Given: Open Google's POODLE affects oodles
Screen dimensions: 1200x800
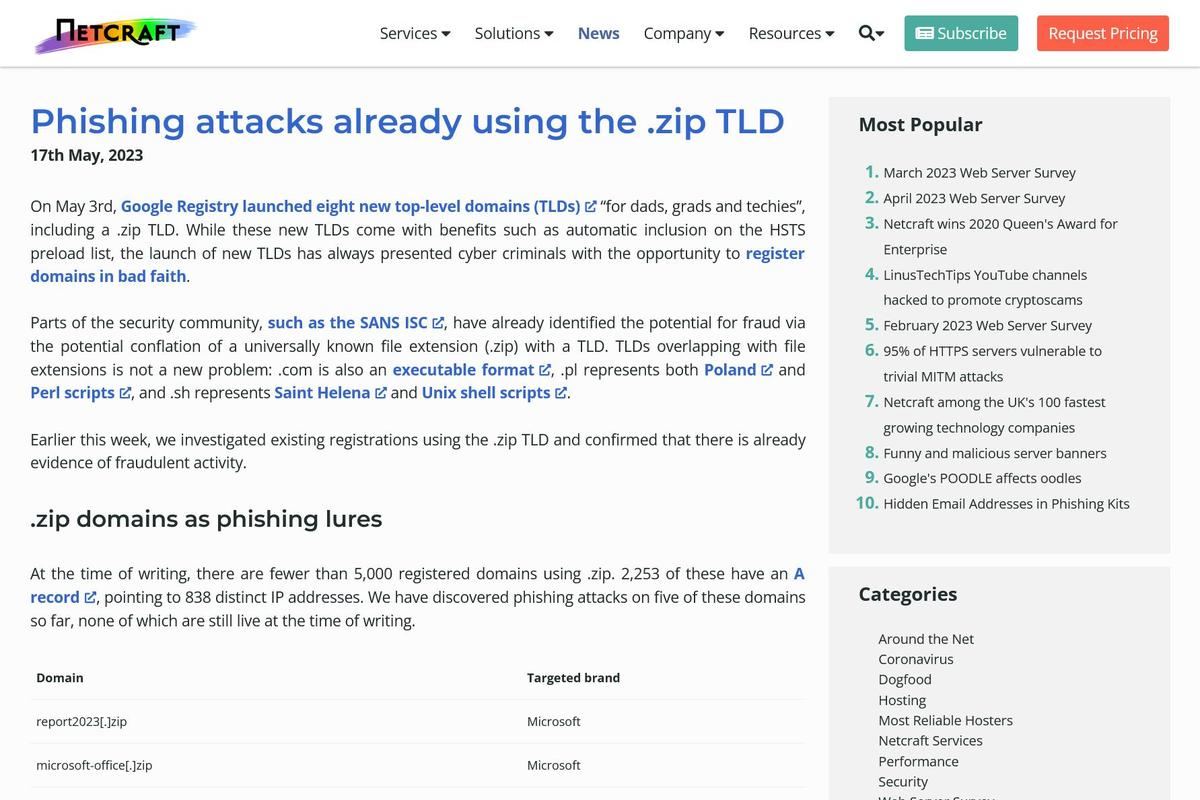Looking at the screenshot, I should pos(982,478).
